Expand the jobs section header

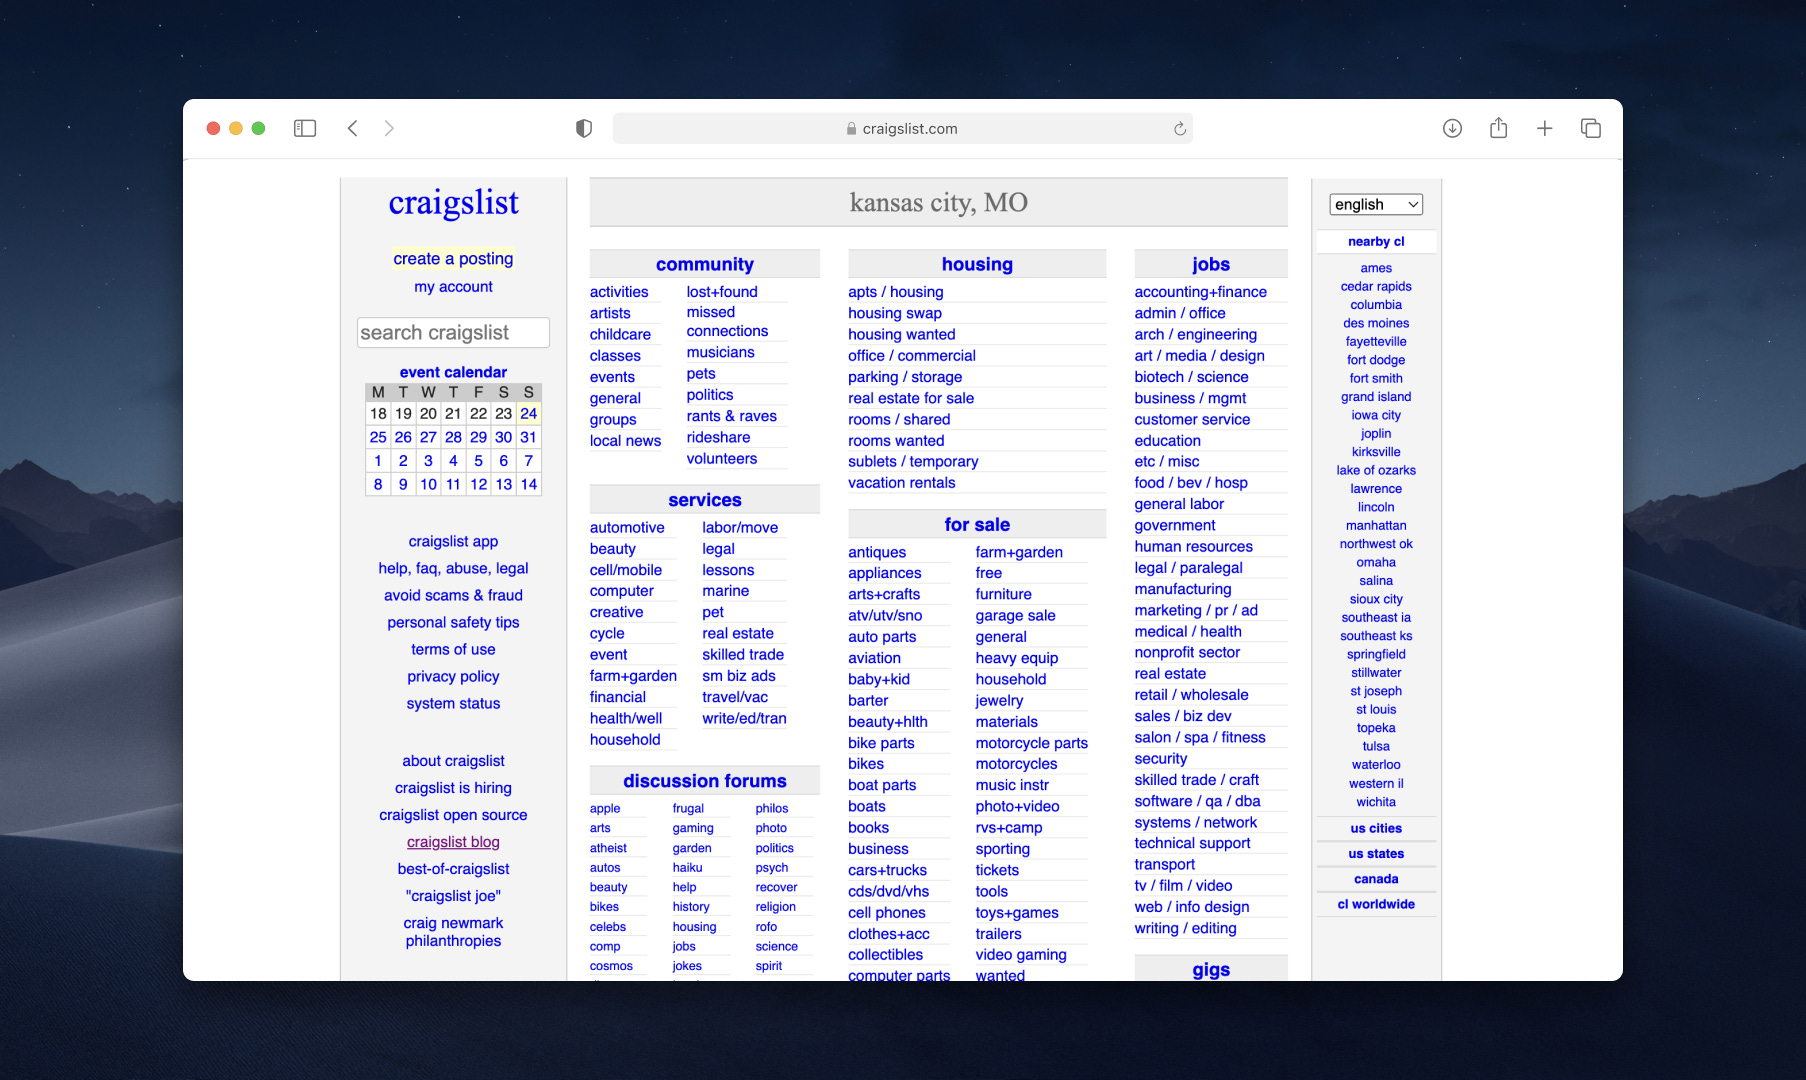point(1210,264)
